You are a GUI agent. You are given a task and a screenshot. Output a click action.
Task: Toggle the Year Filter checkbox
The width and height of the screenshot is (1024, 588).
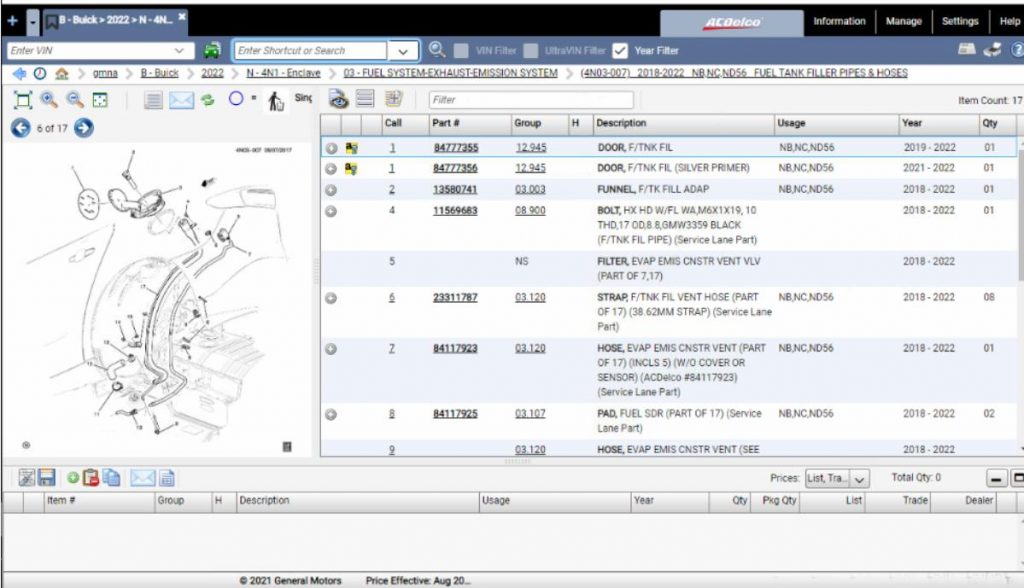pyautogui.click(x=620, y=50)
